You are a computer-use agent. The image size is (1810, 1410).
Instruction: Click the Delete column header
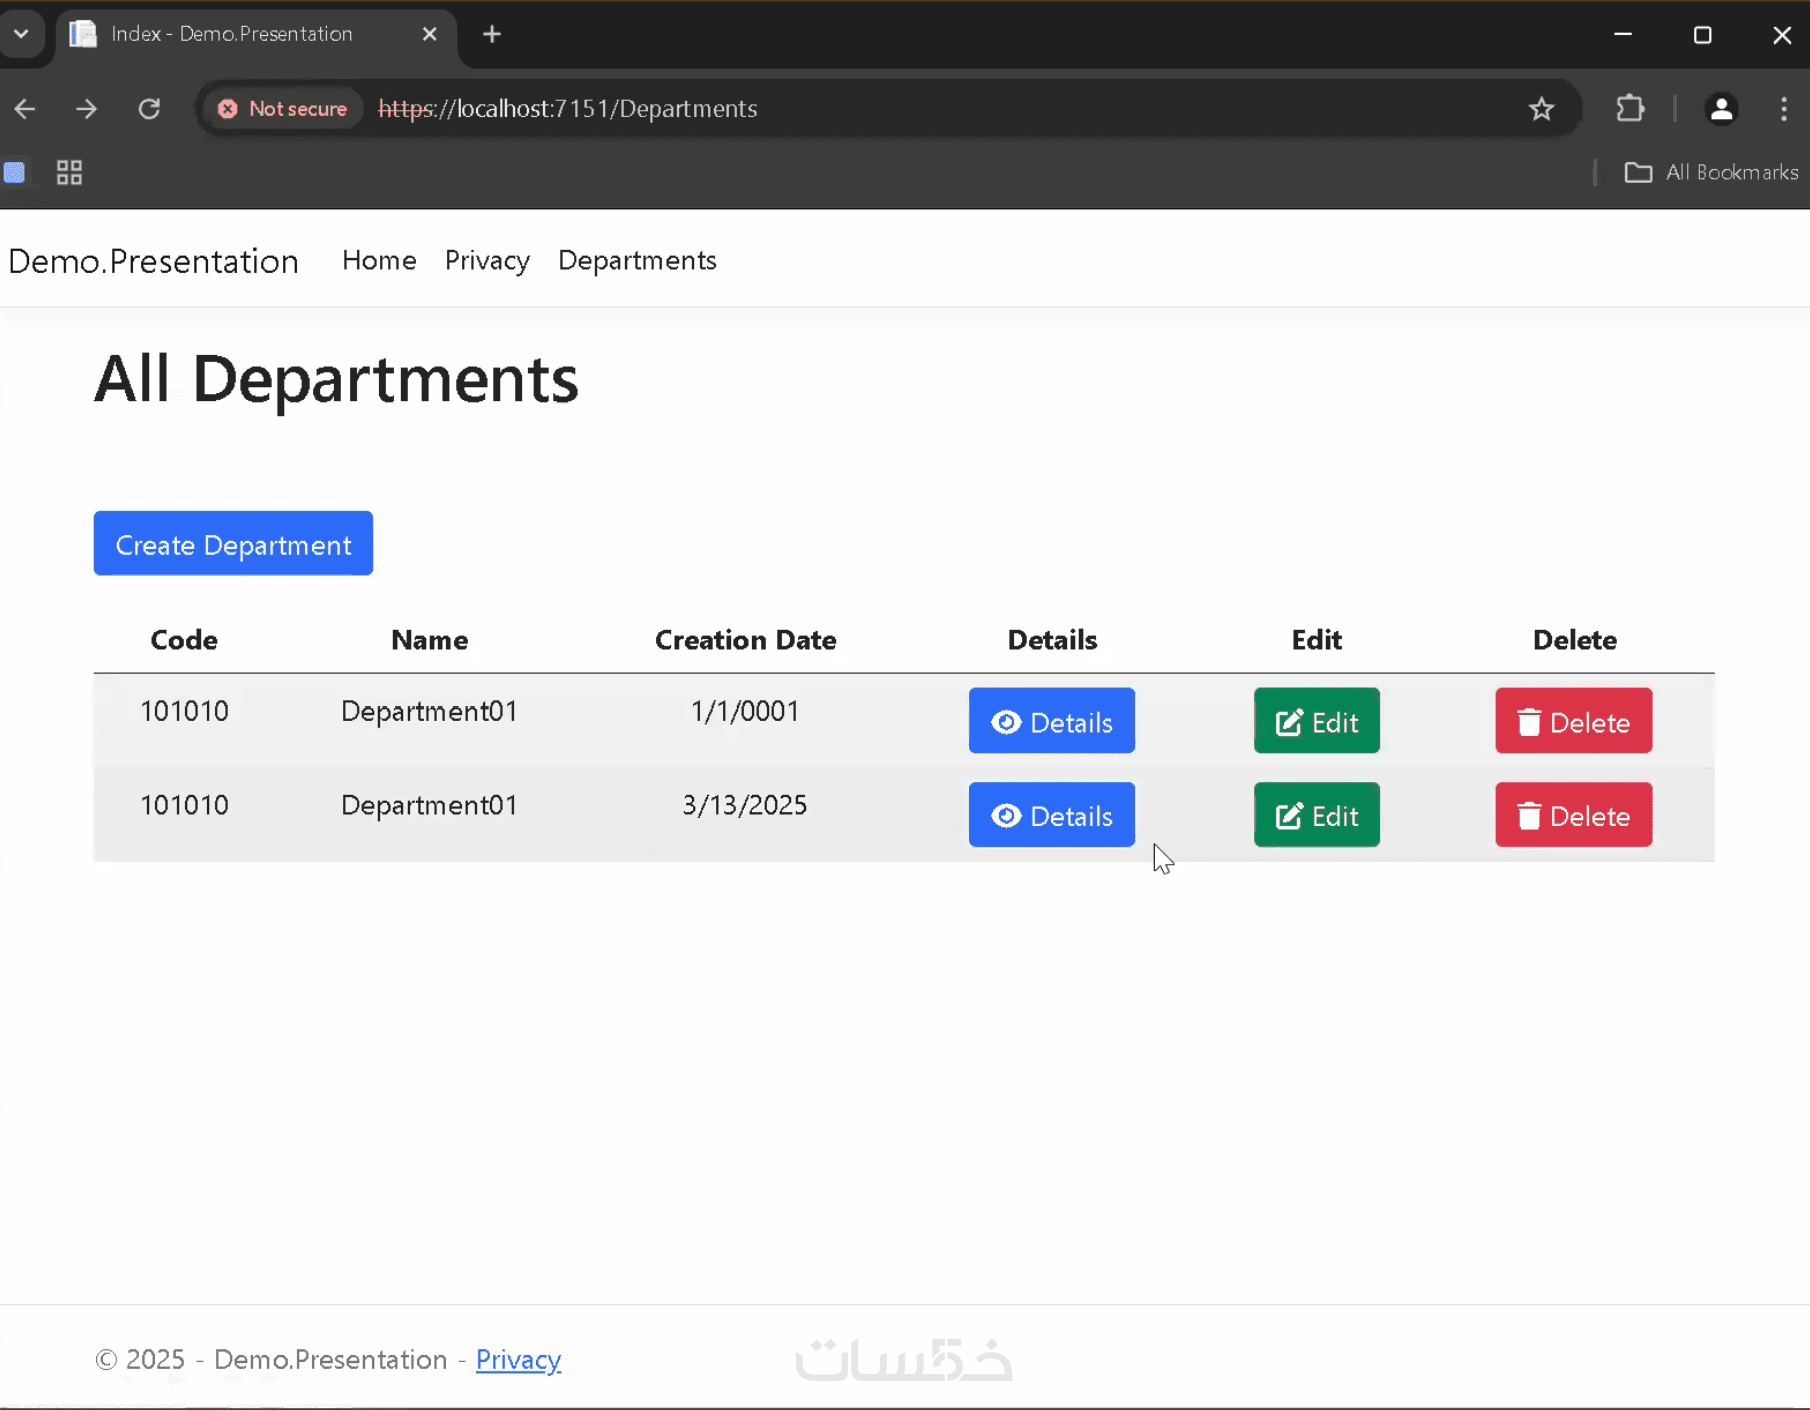(x=1575, y=640)
